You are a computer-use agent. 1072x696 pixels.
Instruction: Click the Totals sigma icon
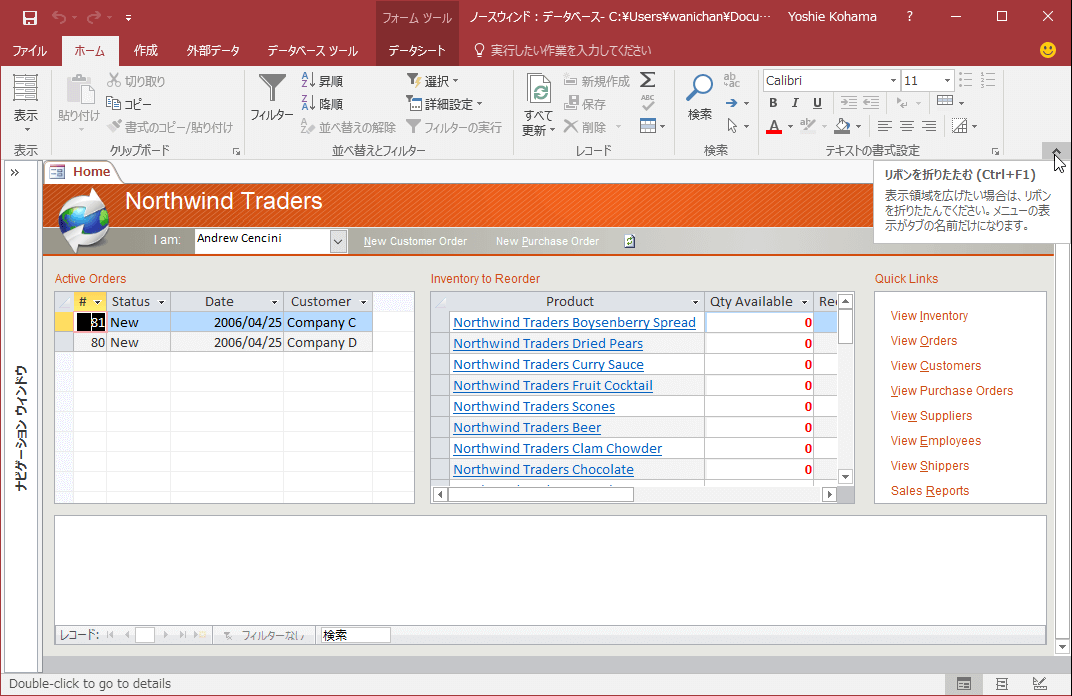(x=647, y=80)
